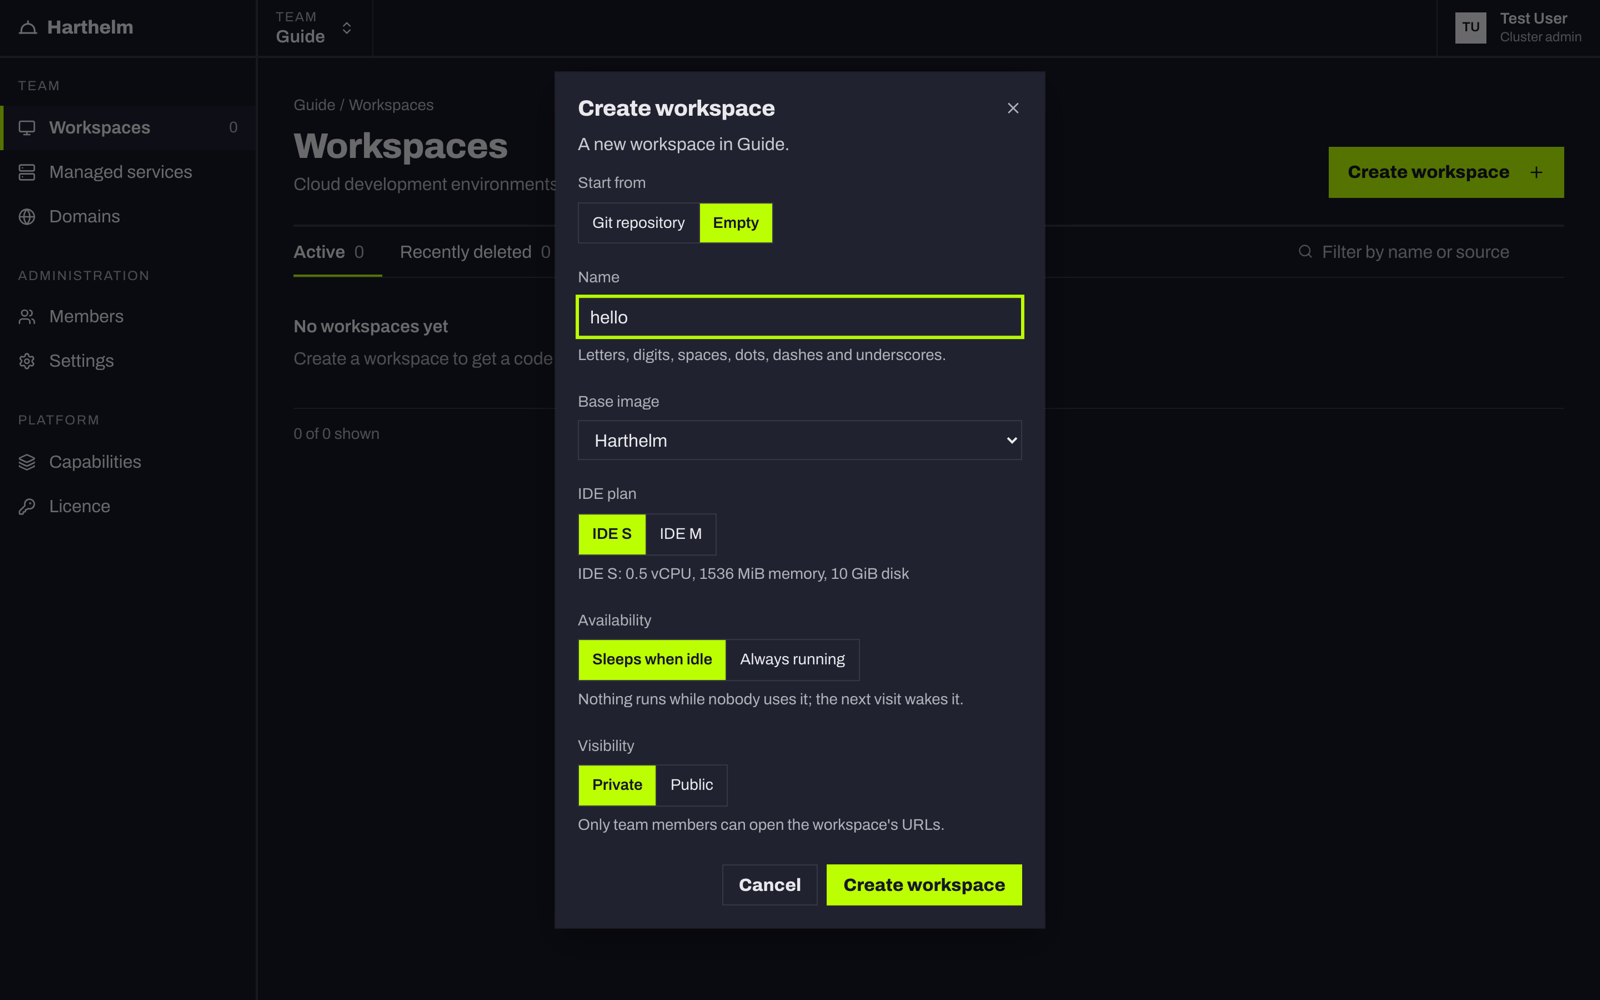The image size is (1600, 1000).
Task: Click the Filter by name or source field
Action: pyautogui.click(x=1430, y=252)
